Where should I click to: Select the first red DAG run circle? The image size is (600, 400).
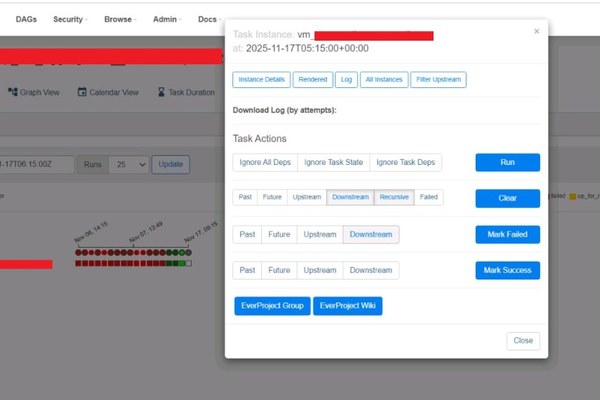point(78,253)
